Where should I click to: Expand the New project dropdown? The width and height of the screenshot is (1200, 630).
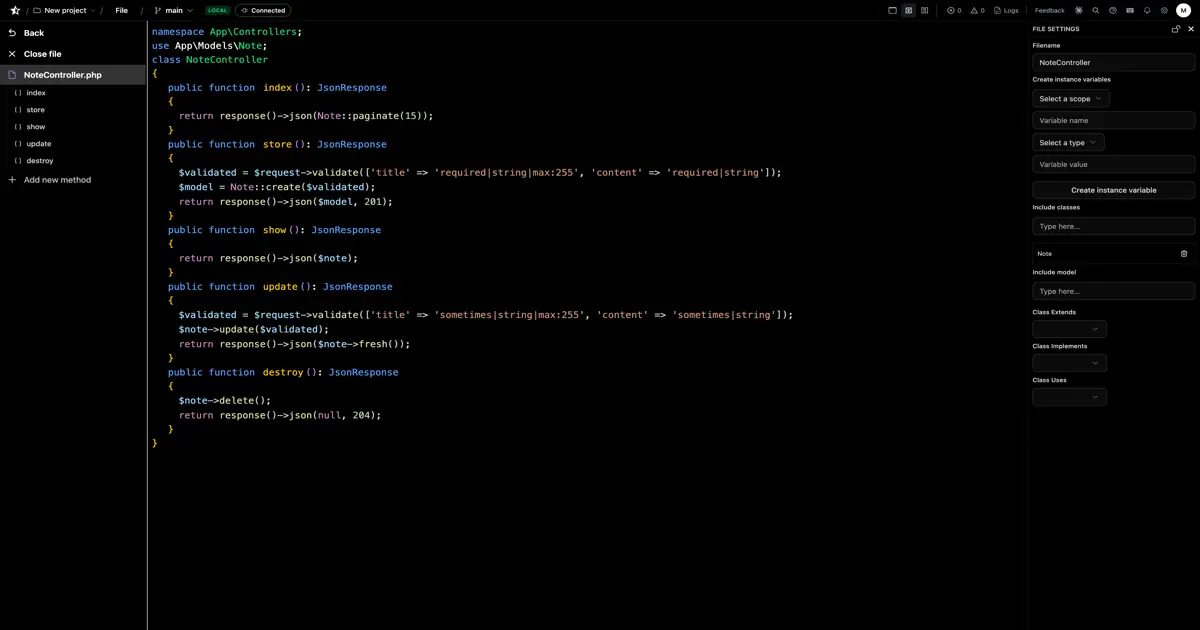(x=64, y=10)
